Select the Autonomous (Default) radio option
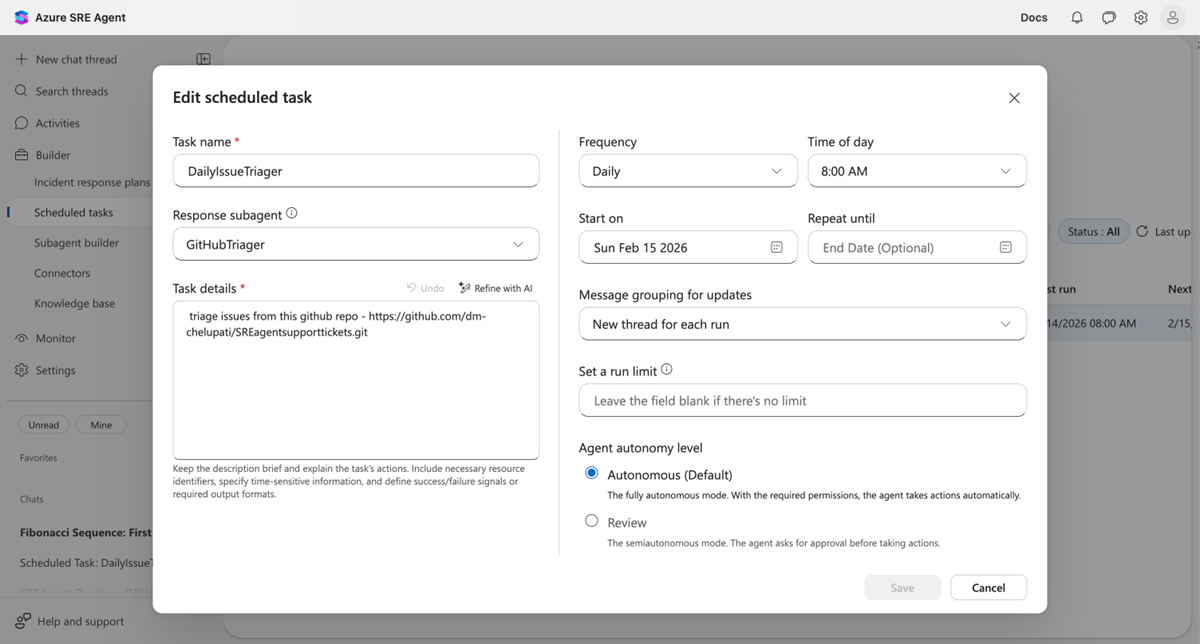The width and height of the screenshot is (1200, 644). pyautogui.click(x=592, y=474)
